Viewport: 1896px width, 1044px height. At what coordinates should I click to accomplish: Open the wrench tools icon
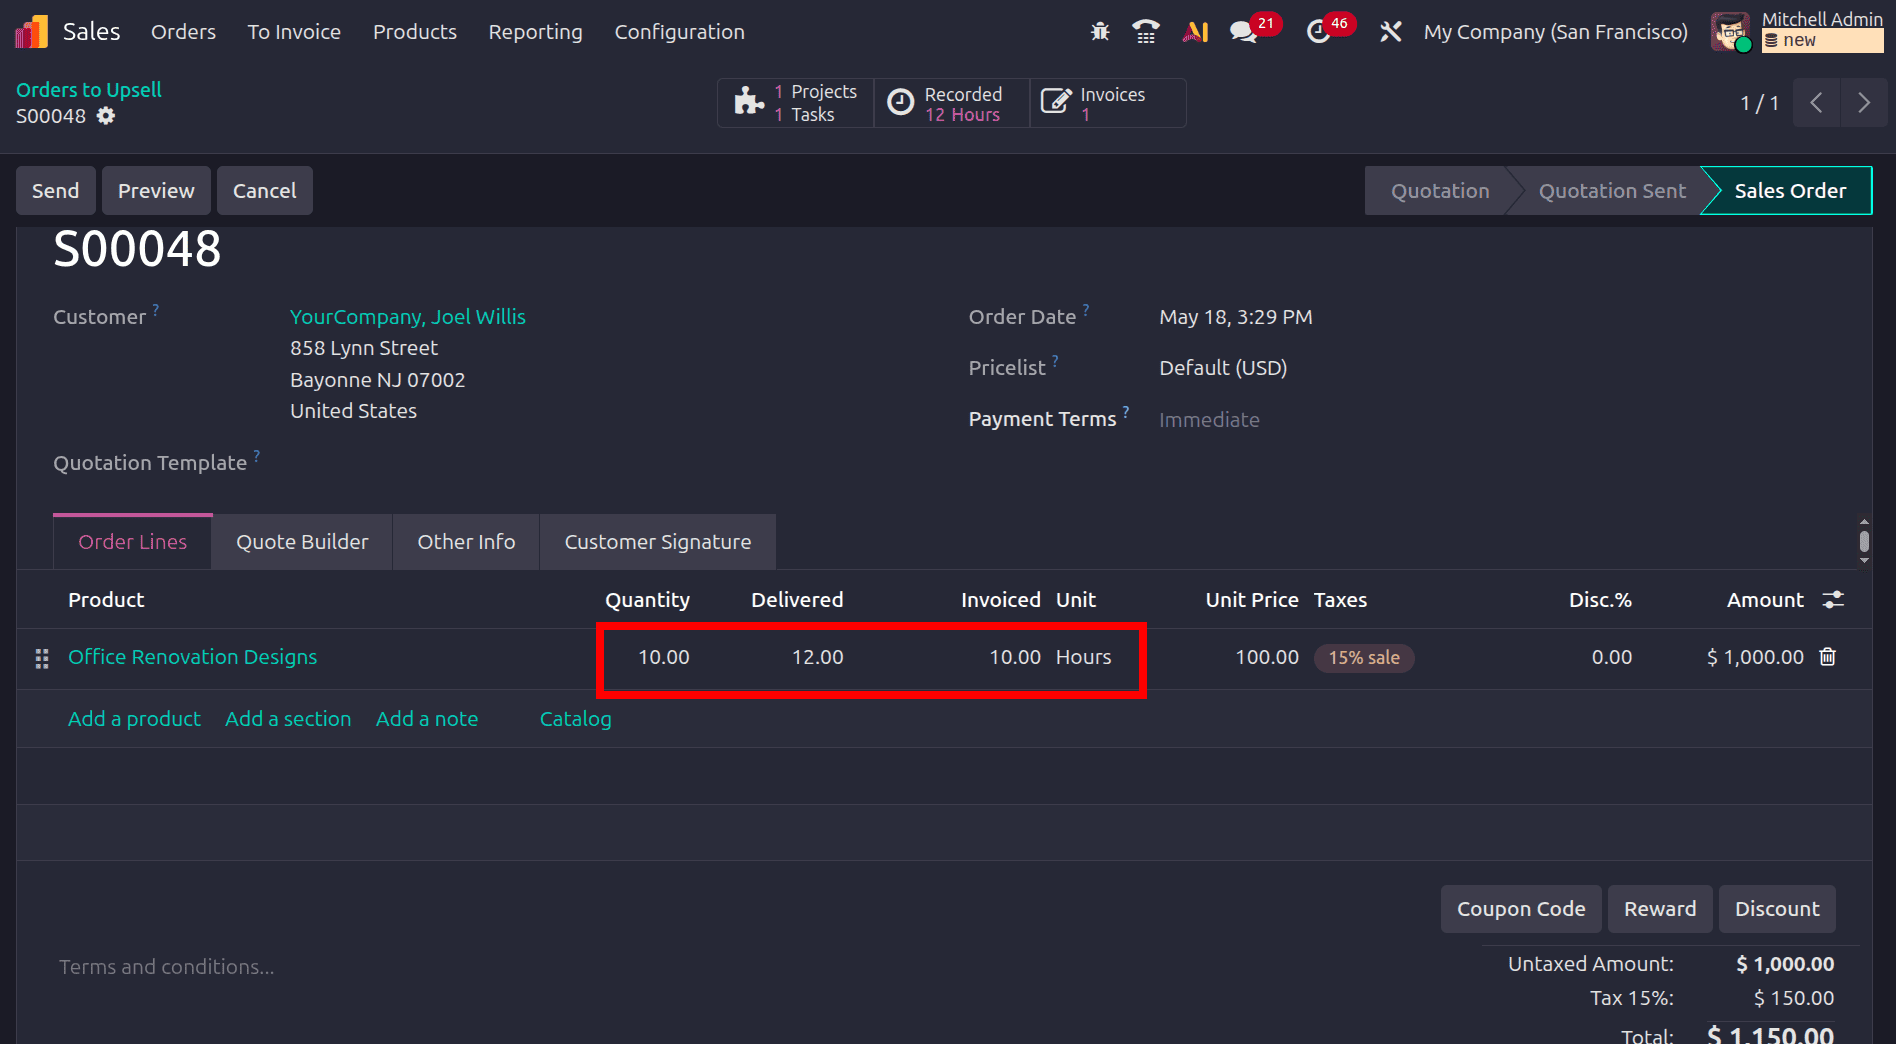1390,32
